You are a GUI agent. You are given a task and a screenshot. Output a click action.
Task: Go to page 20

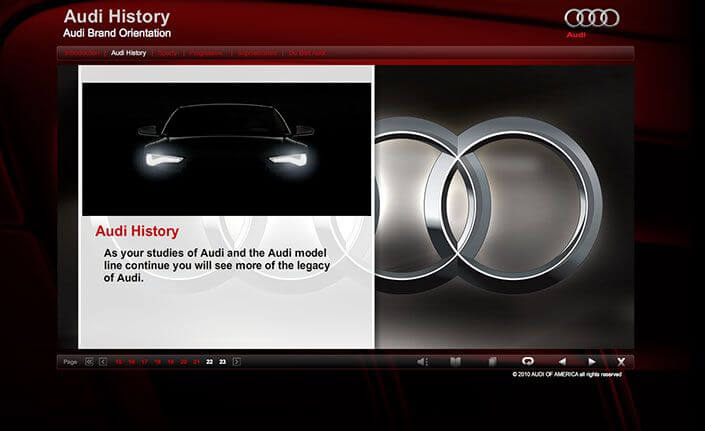pyautogui.click(x=183, y=362)
